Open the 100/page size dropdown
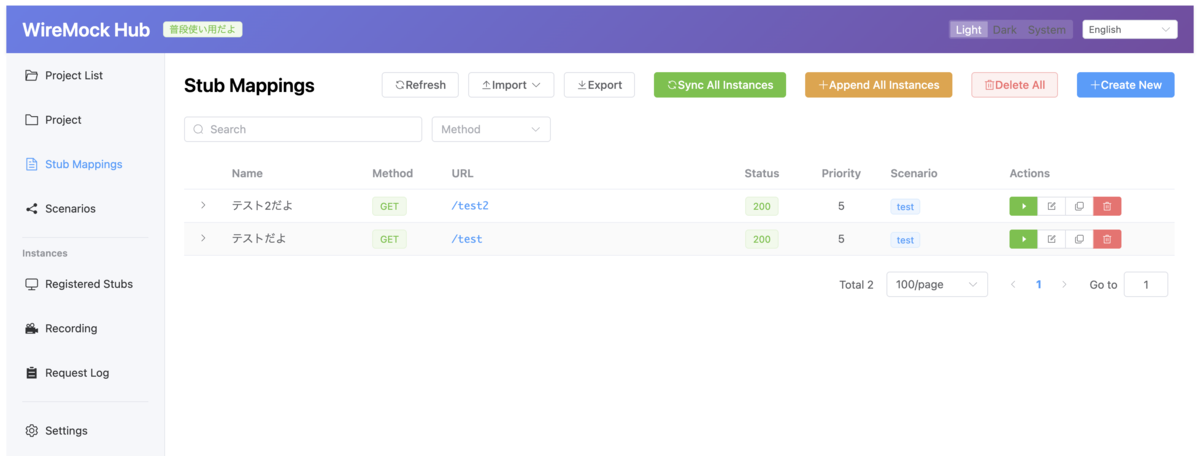Screen dimensions: 1200x456 937,285
